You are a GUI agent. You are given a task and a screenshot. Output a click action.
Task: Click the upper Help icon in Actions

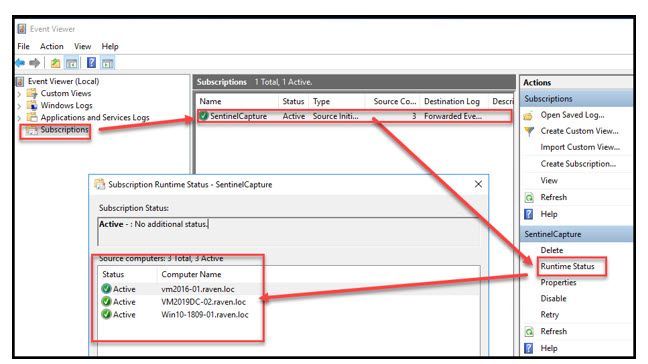(529, 214)
